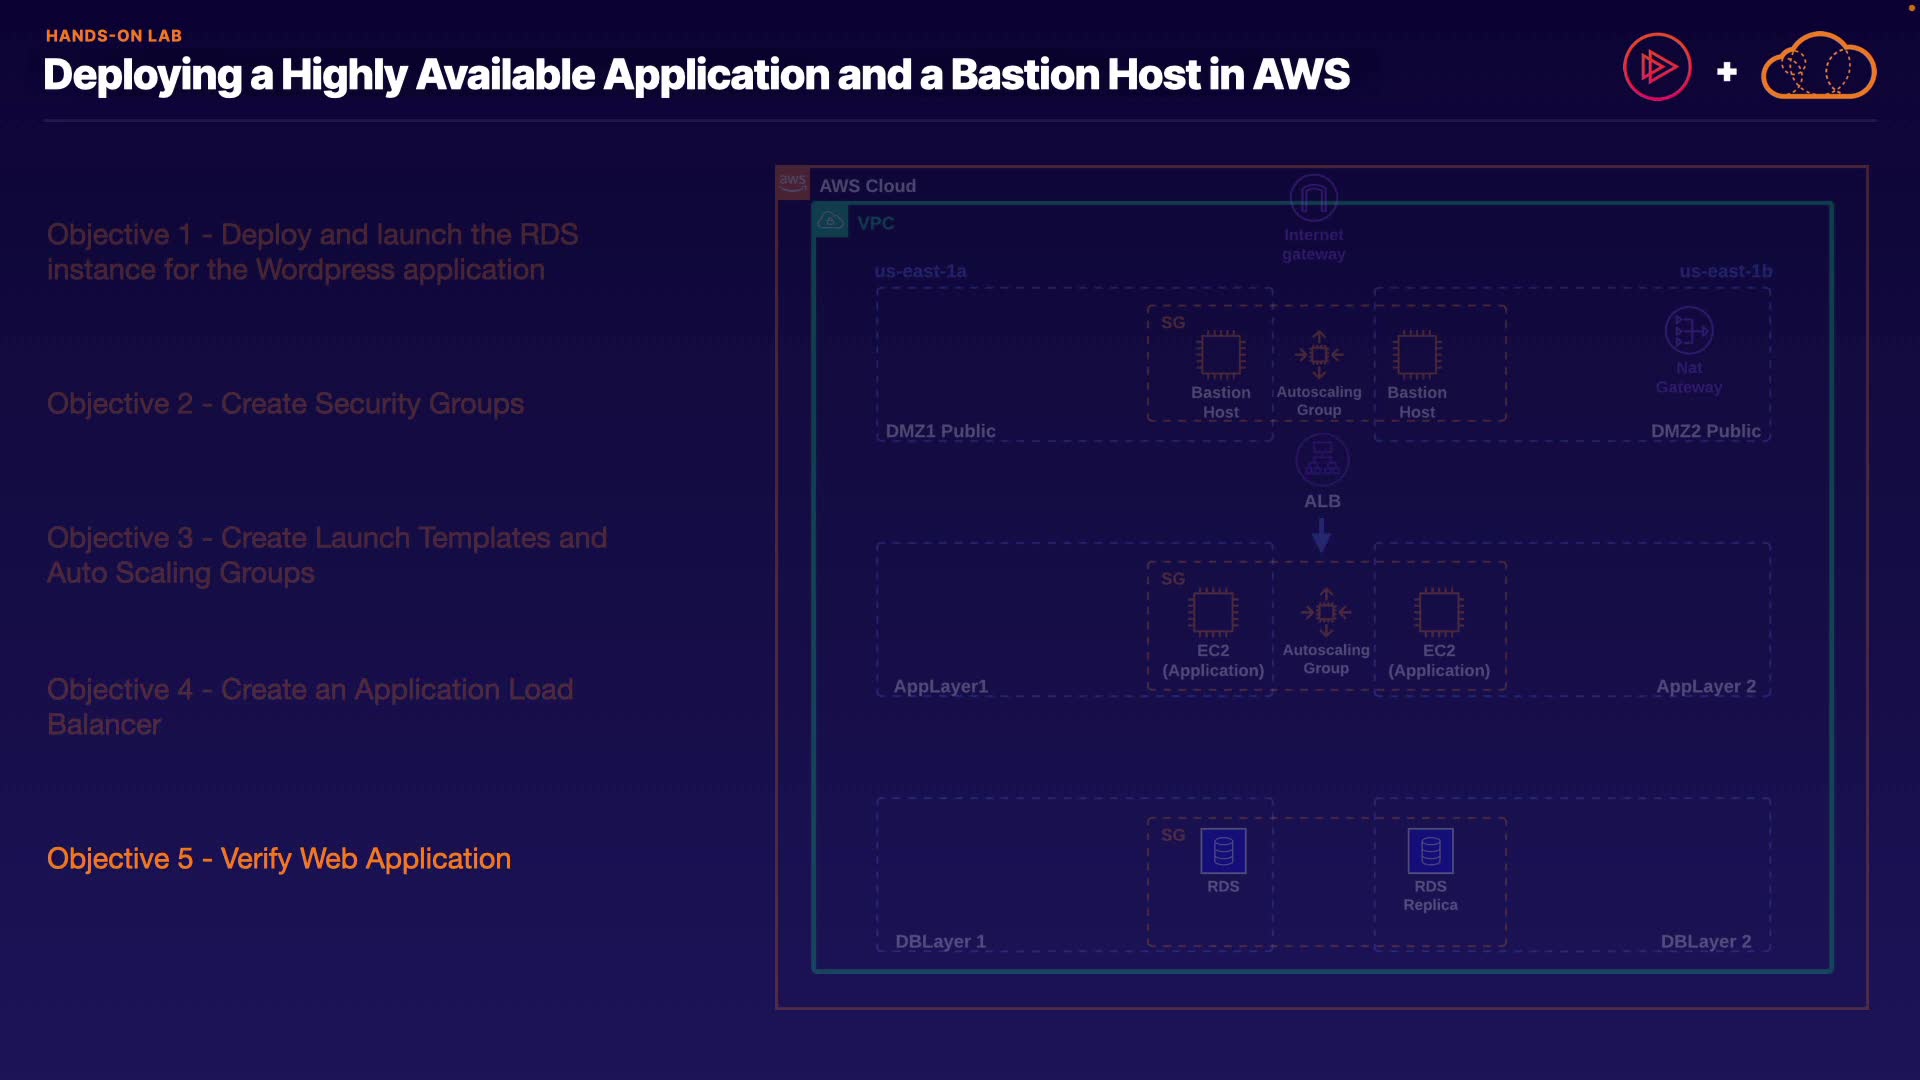Click the A Cloud Guru cloud logo

(1818, 67)
